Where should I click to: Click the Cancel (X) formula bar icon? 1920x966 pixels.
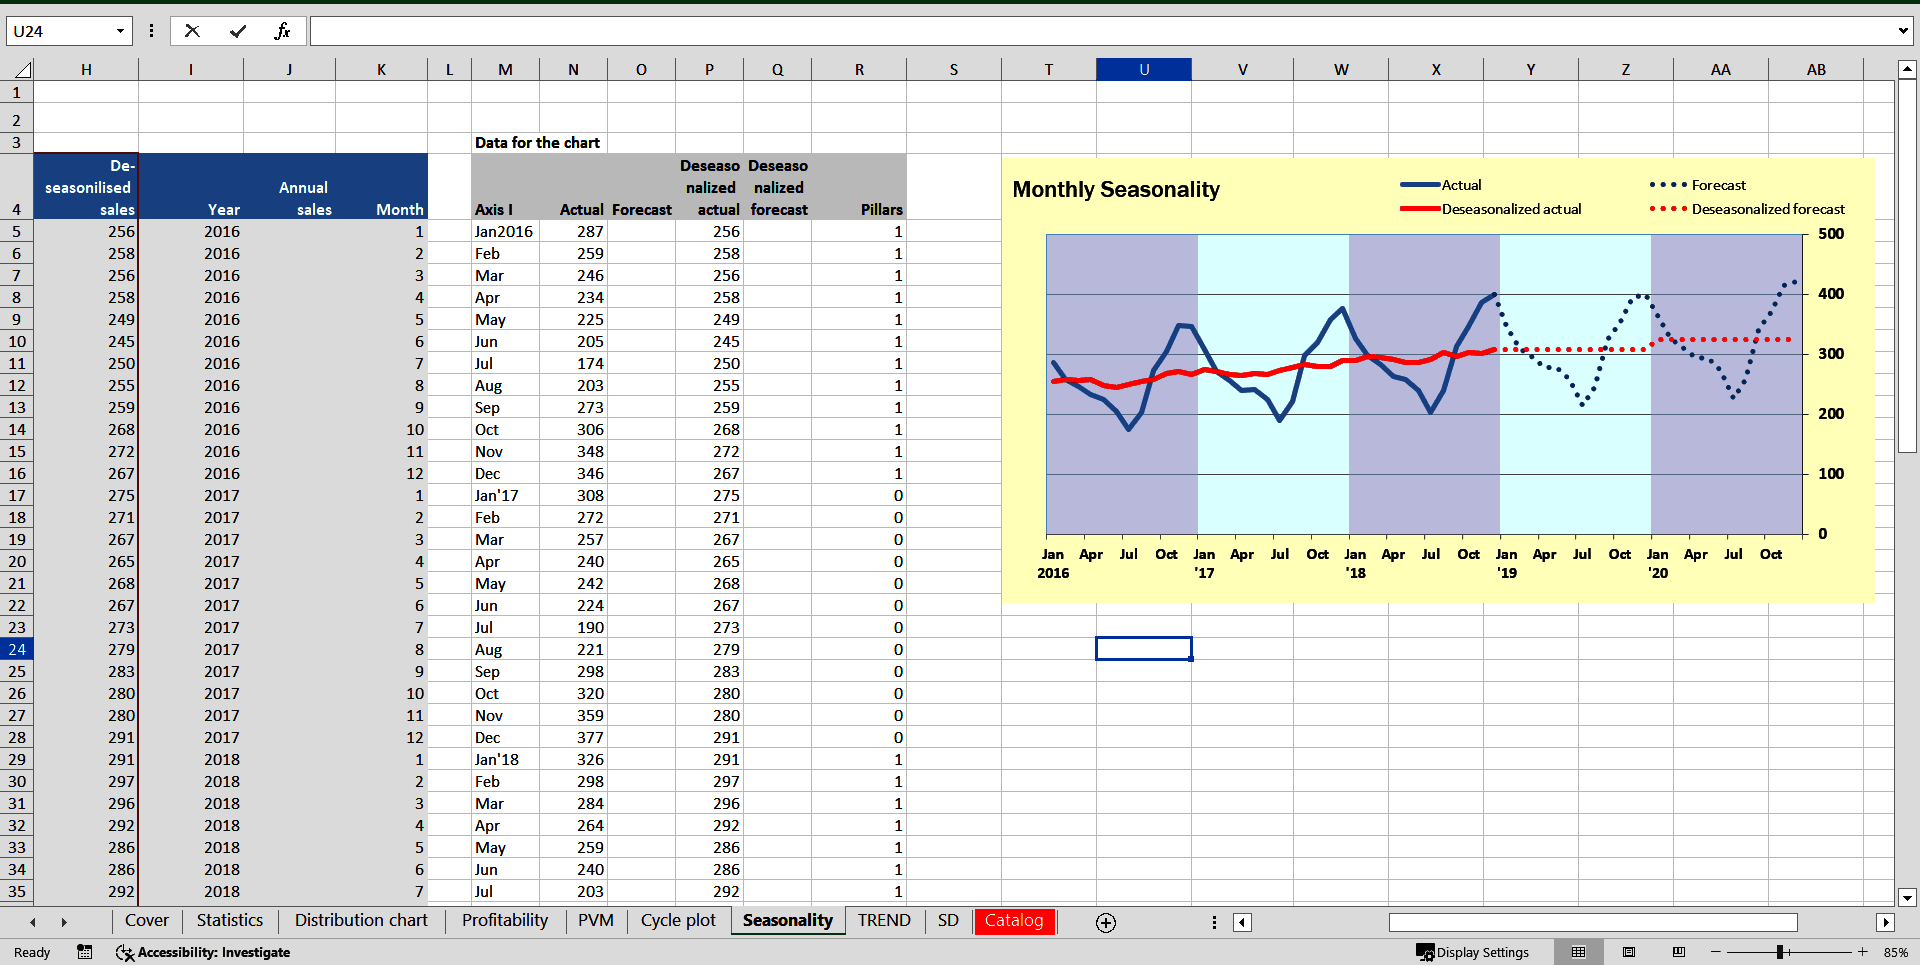192,31
